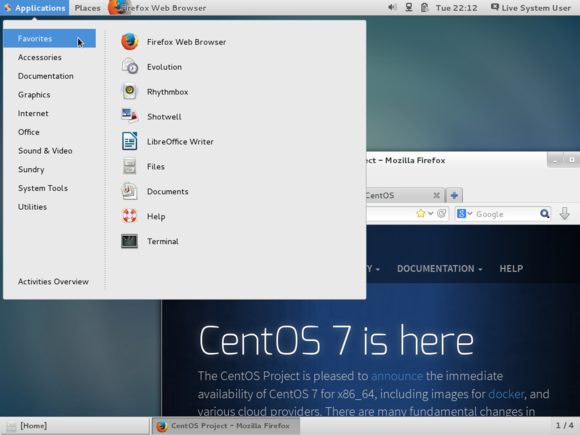Viewport: 580px width, 435px height.
Task: Select the Utilities category
Action: coord(50,207)
